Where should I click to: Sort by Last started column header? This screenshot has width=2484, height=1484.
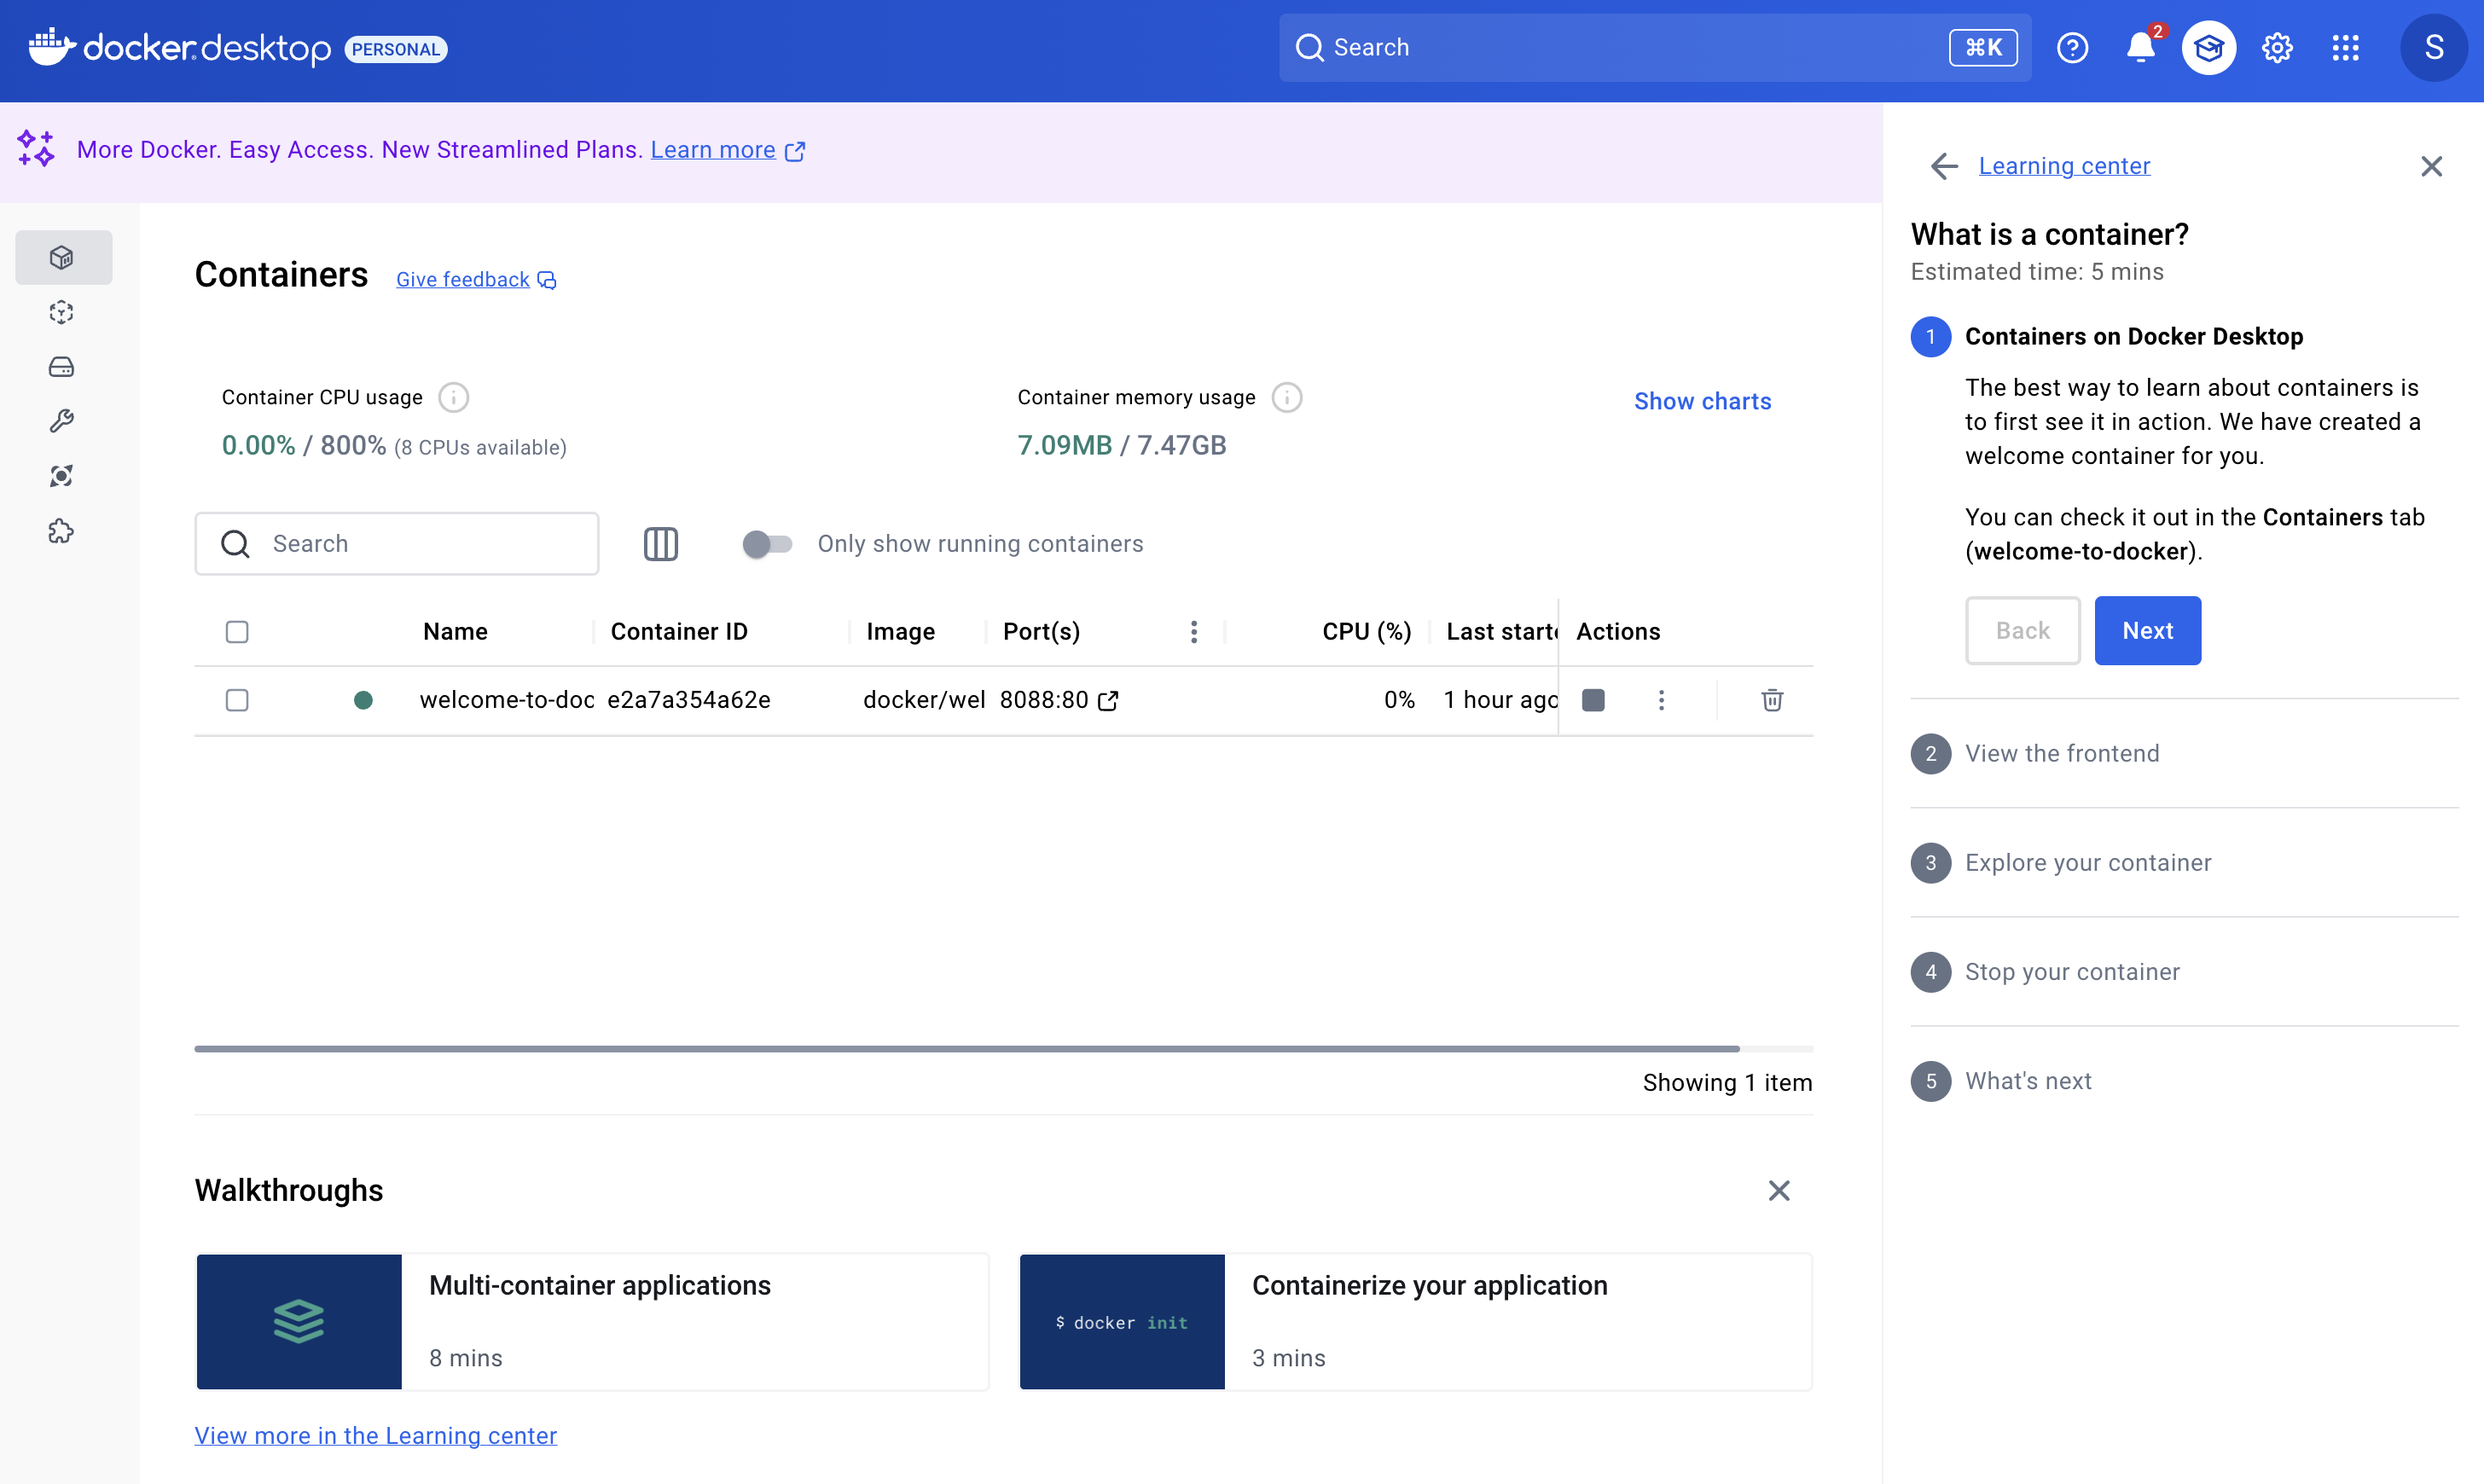pos(1502,632)
